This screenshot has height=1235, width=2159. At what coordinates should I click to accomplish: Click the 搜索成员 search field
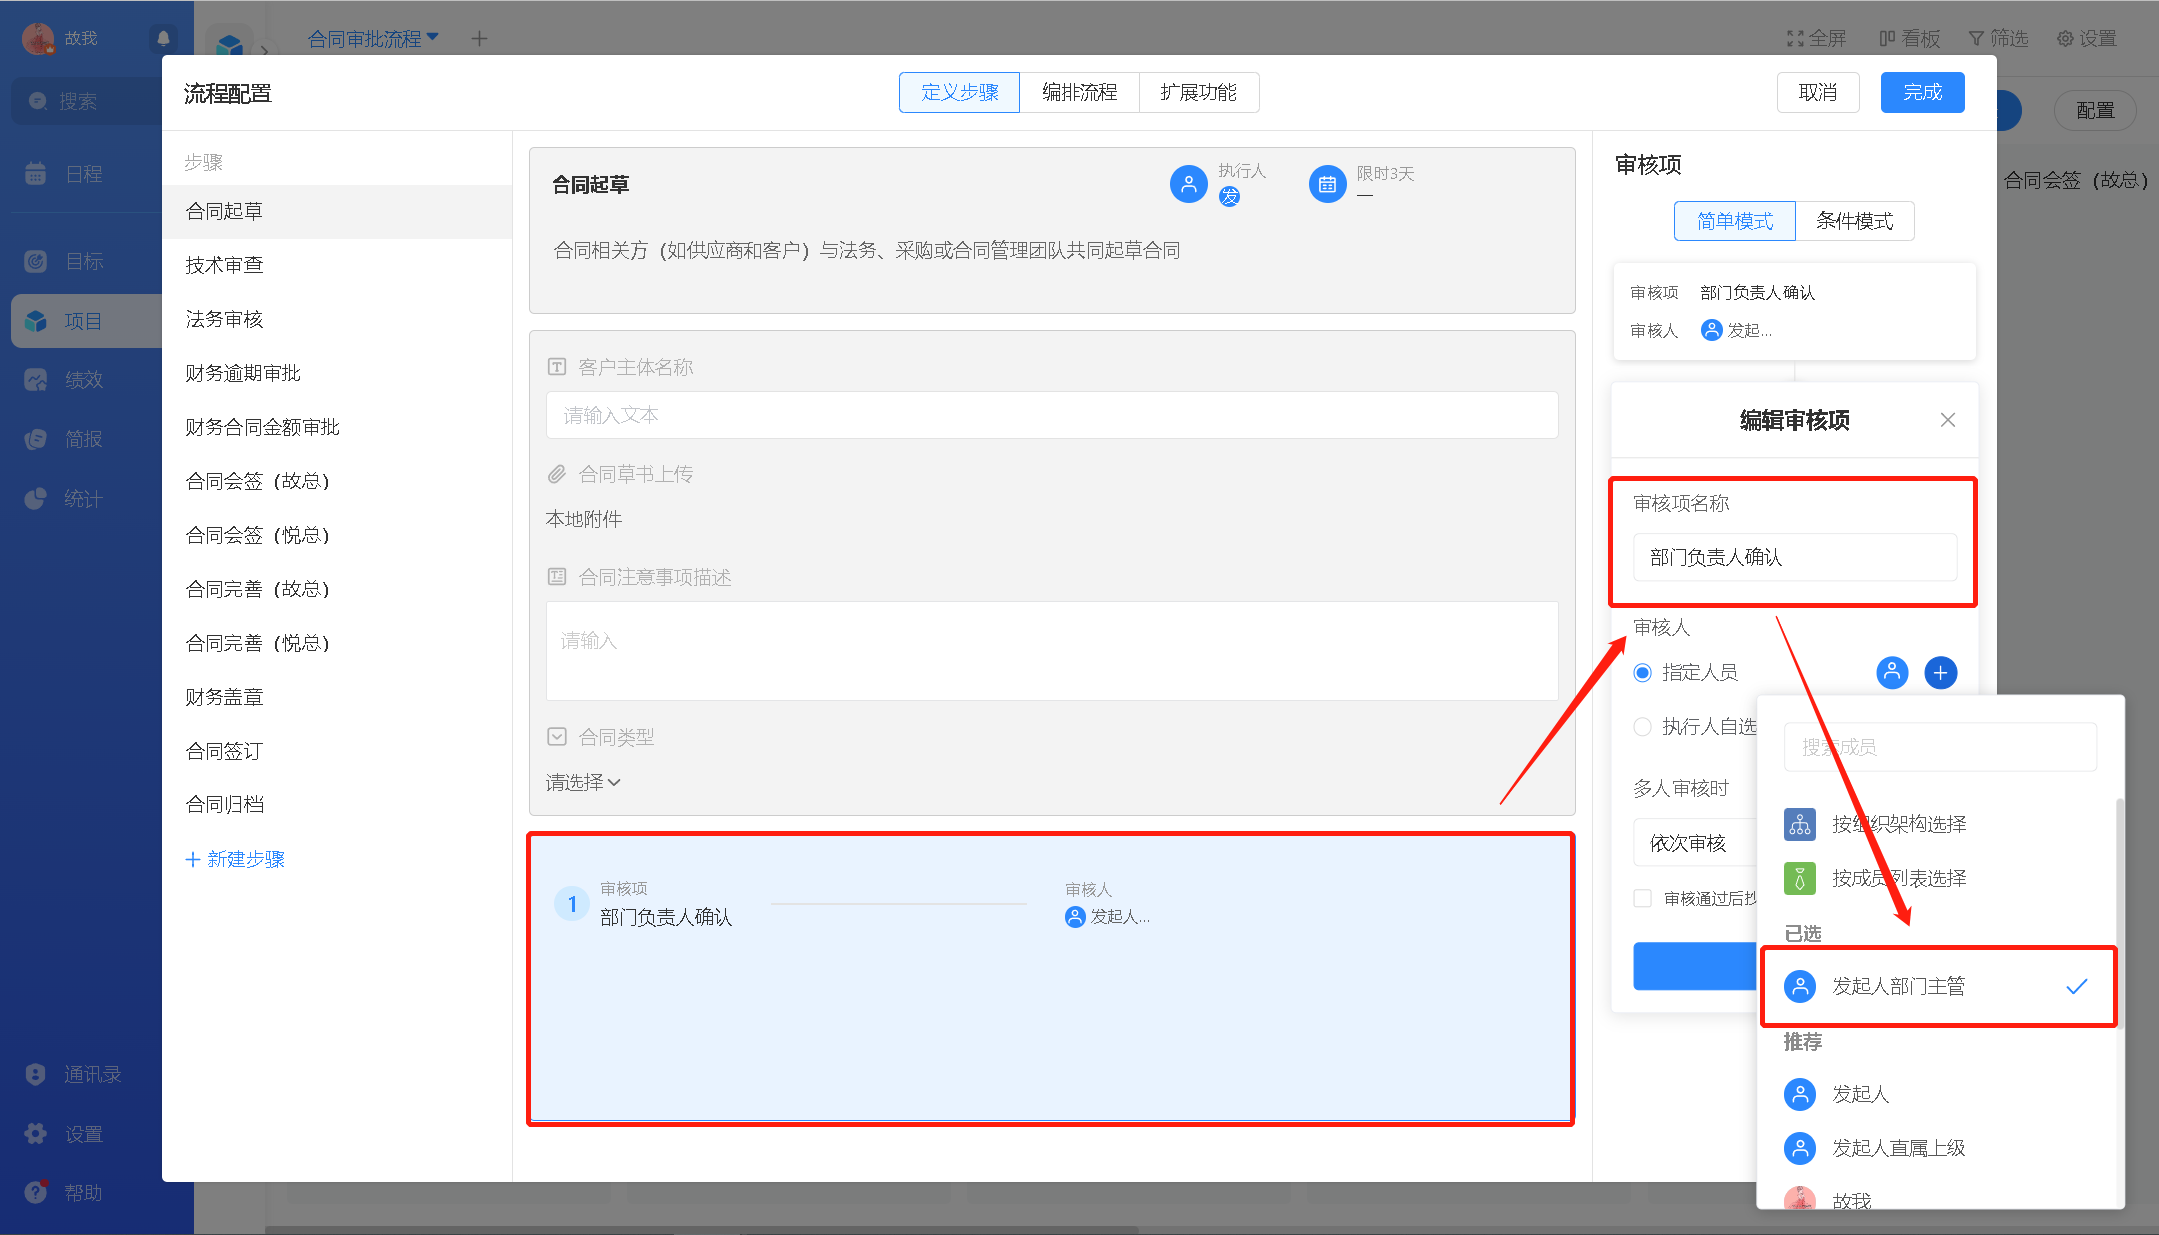point(1940,747)
